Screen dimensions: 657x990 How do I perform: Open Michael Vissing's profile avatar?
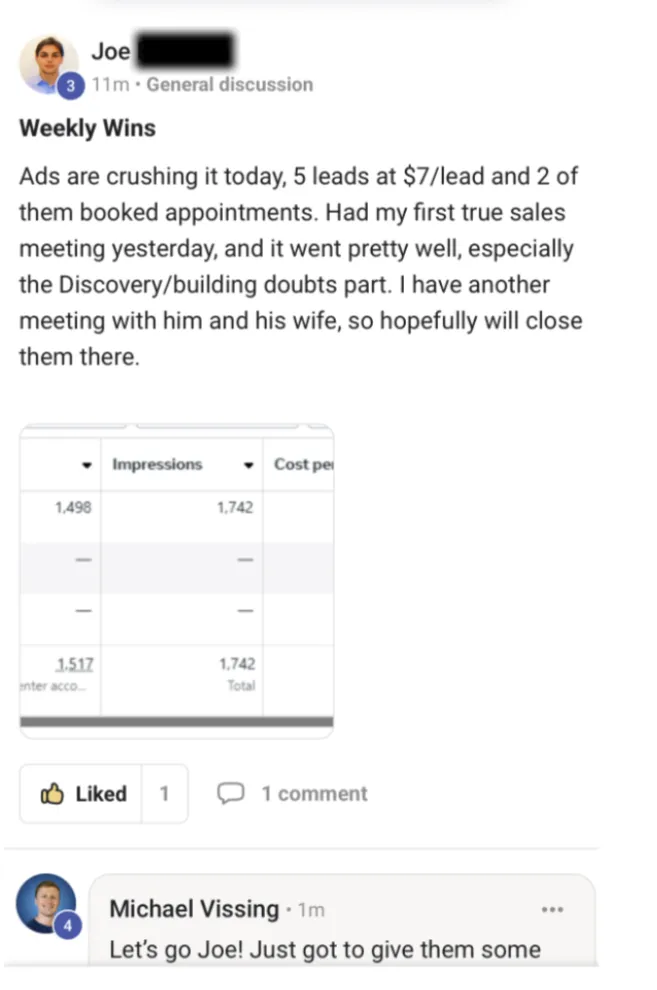pos(46,903)
